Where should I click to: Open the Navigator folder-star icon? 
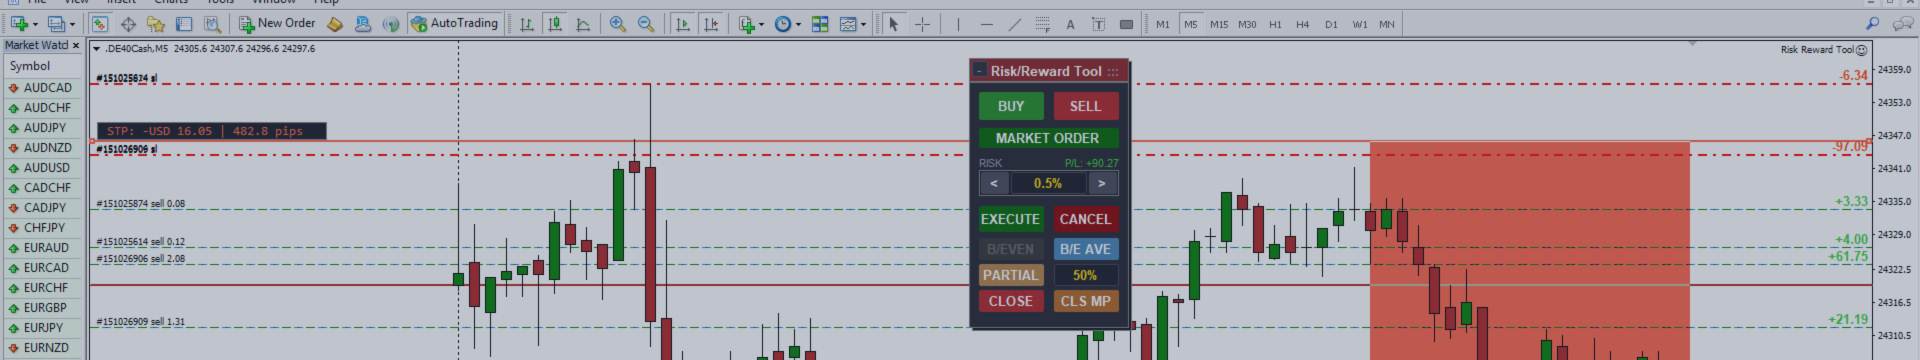[x=155, y=24]
